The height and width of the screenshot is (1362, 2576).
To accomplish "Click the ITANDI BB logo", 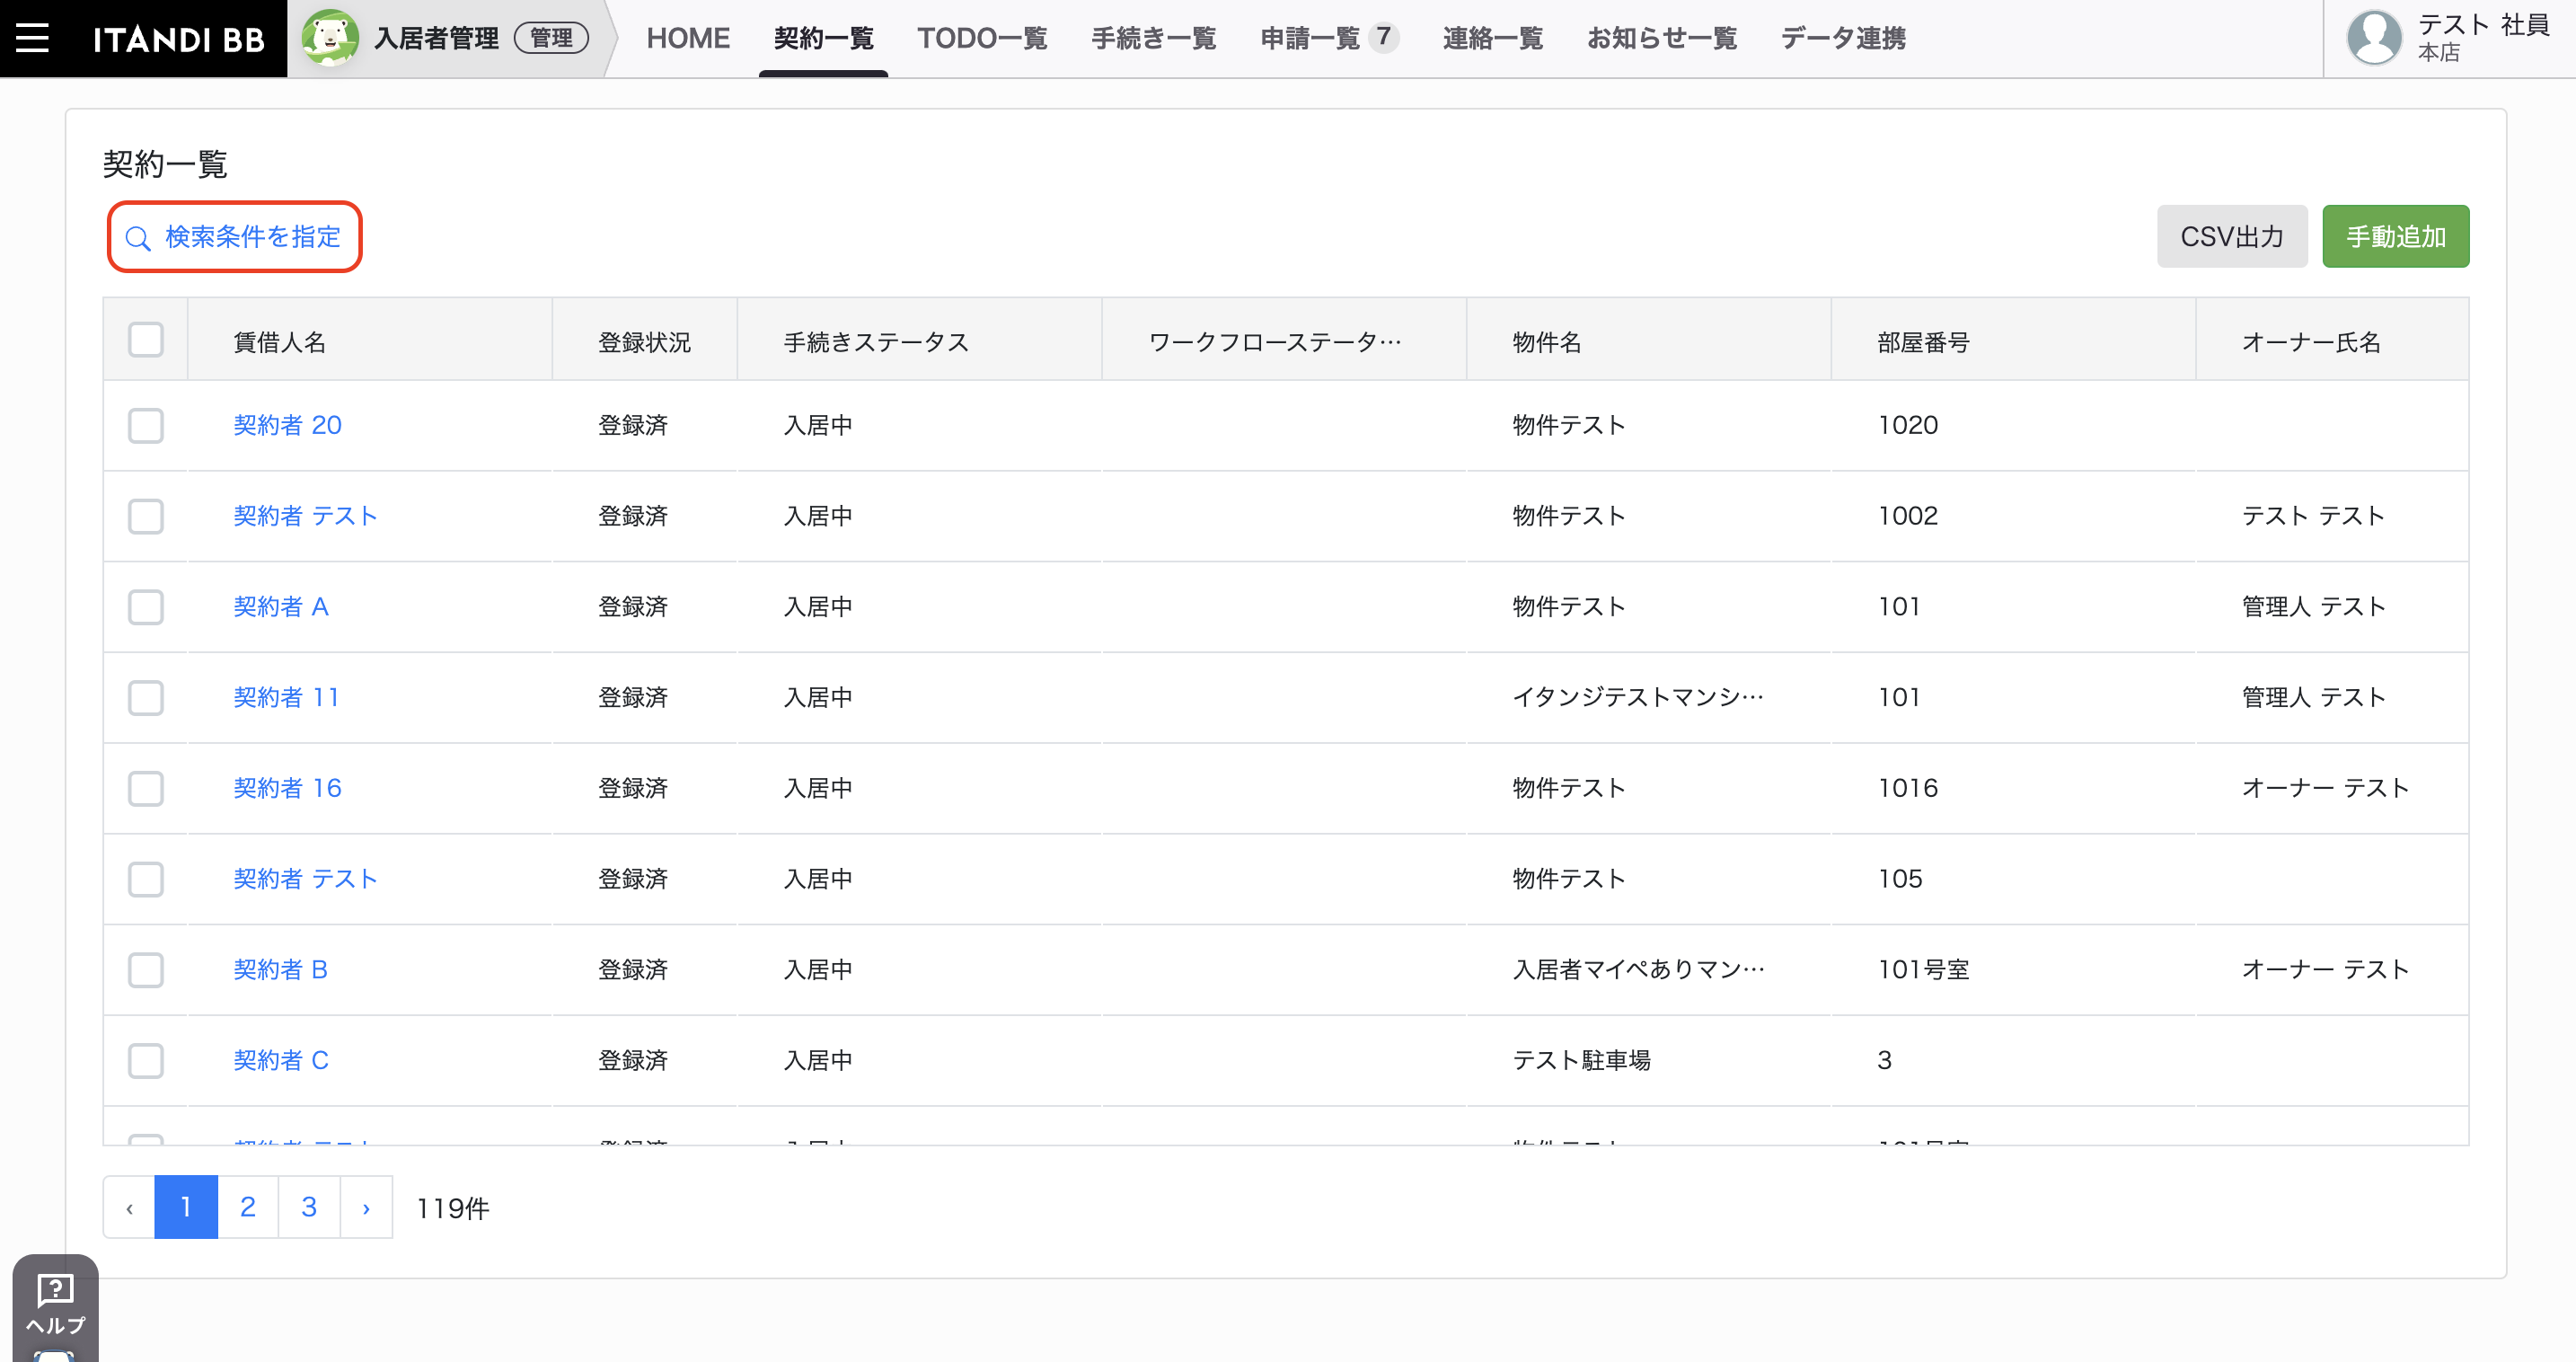I will [179, 39].
